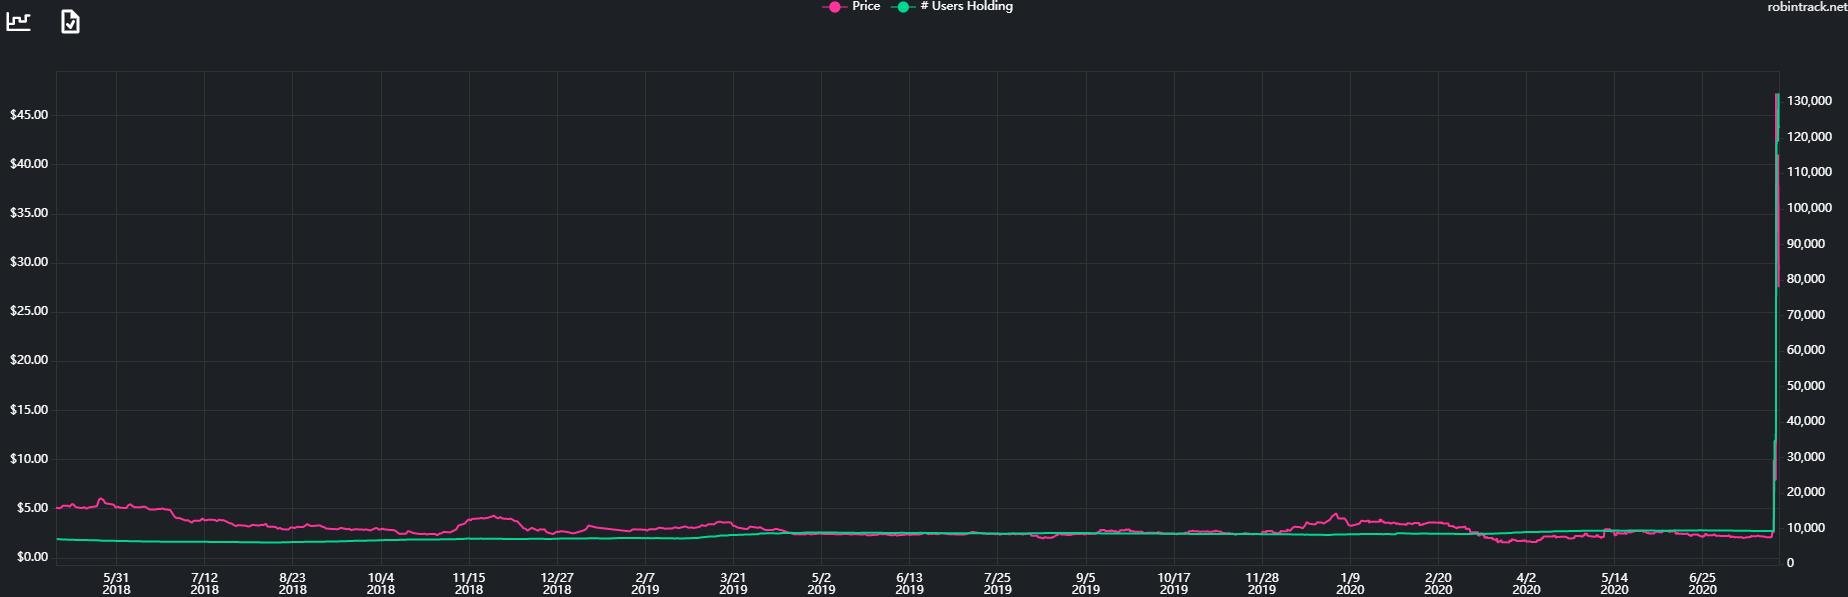Click the $45.00 price axis label
Viewport: 1848px width, 597px height.
tap(29, 115)
